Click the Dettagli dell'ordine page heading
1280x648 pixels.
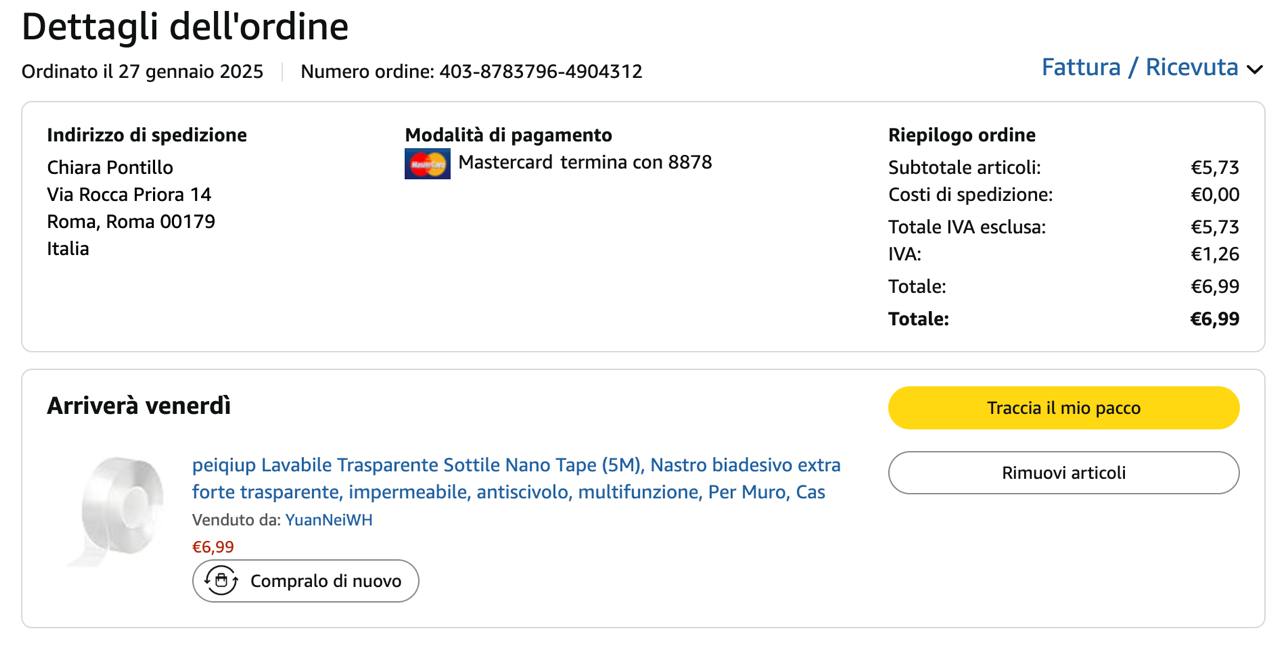tap(185, 27)
